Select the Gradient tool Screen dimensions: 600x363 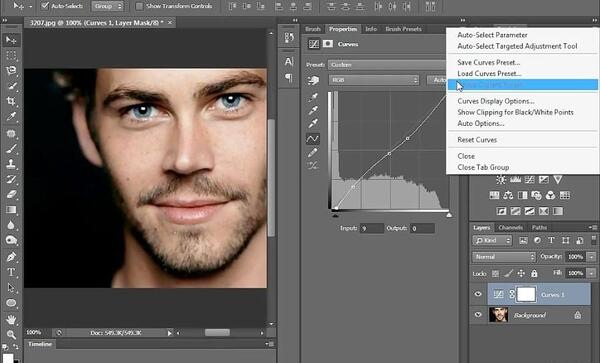tap(11, 210)
